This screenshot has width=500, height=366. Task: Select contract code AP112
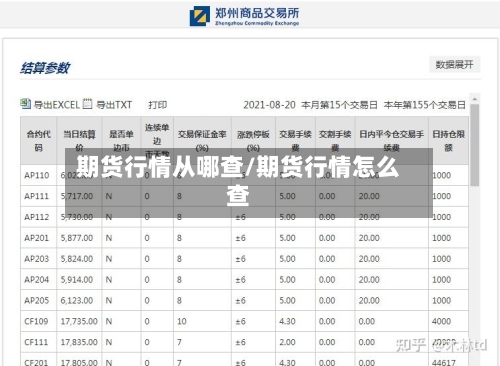37,217
